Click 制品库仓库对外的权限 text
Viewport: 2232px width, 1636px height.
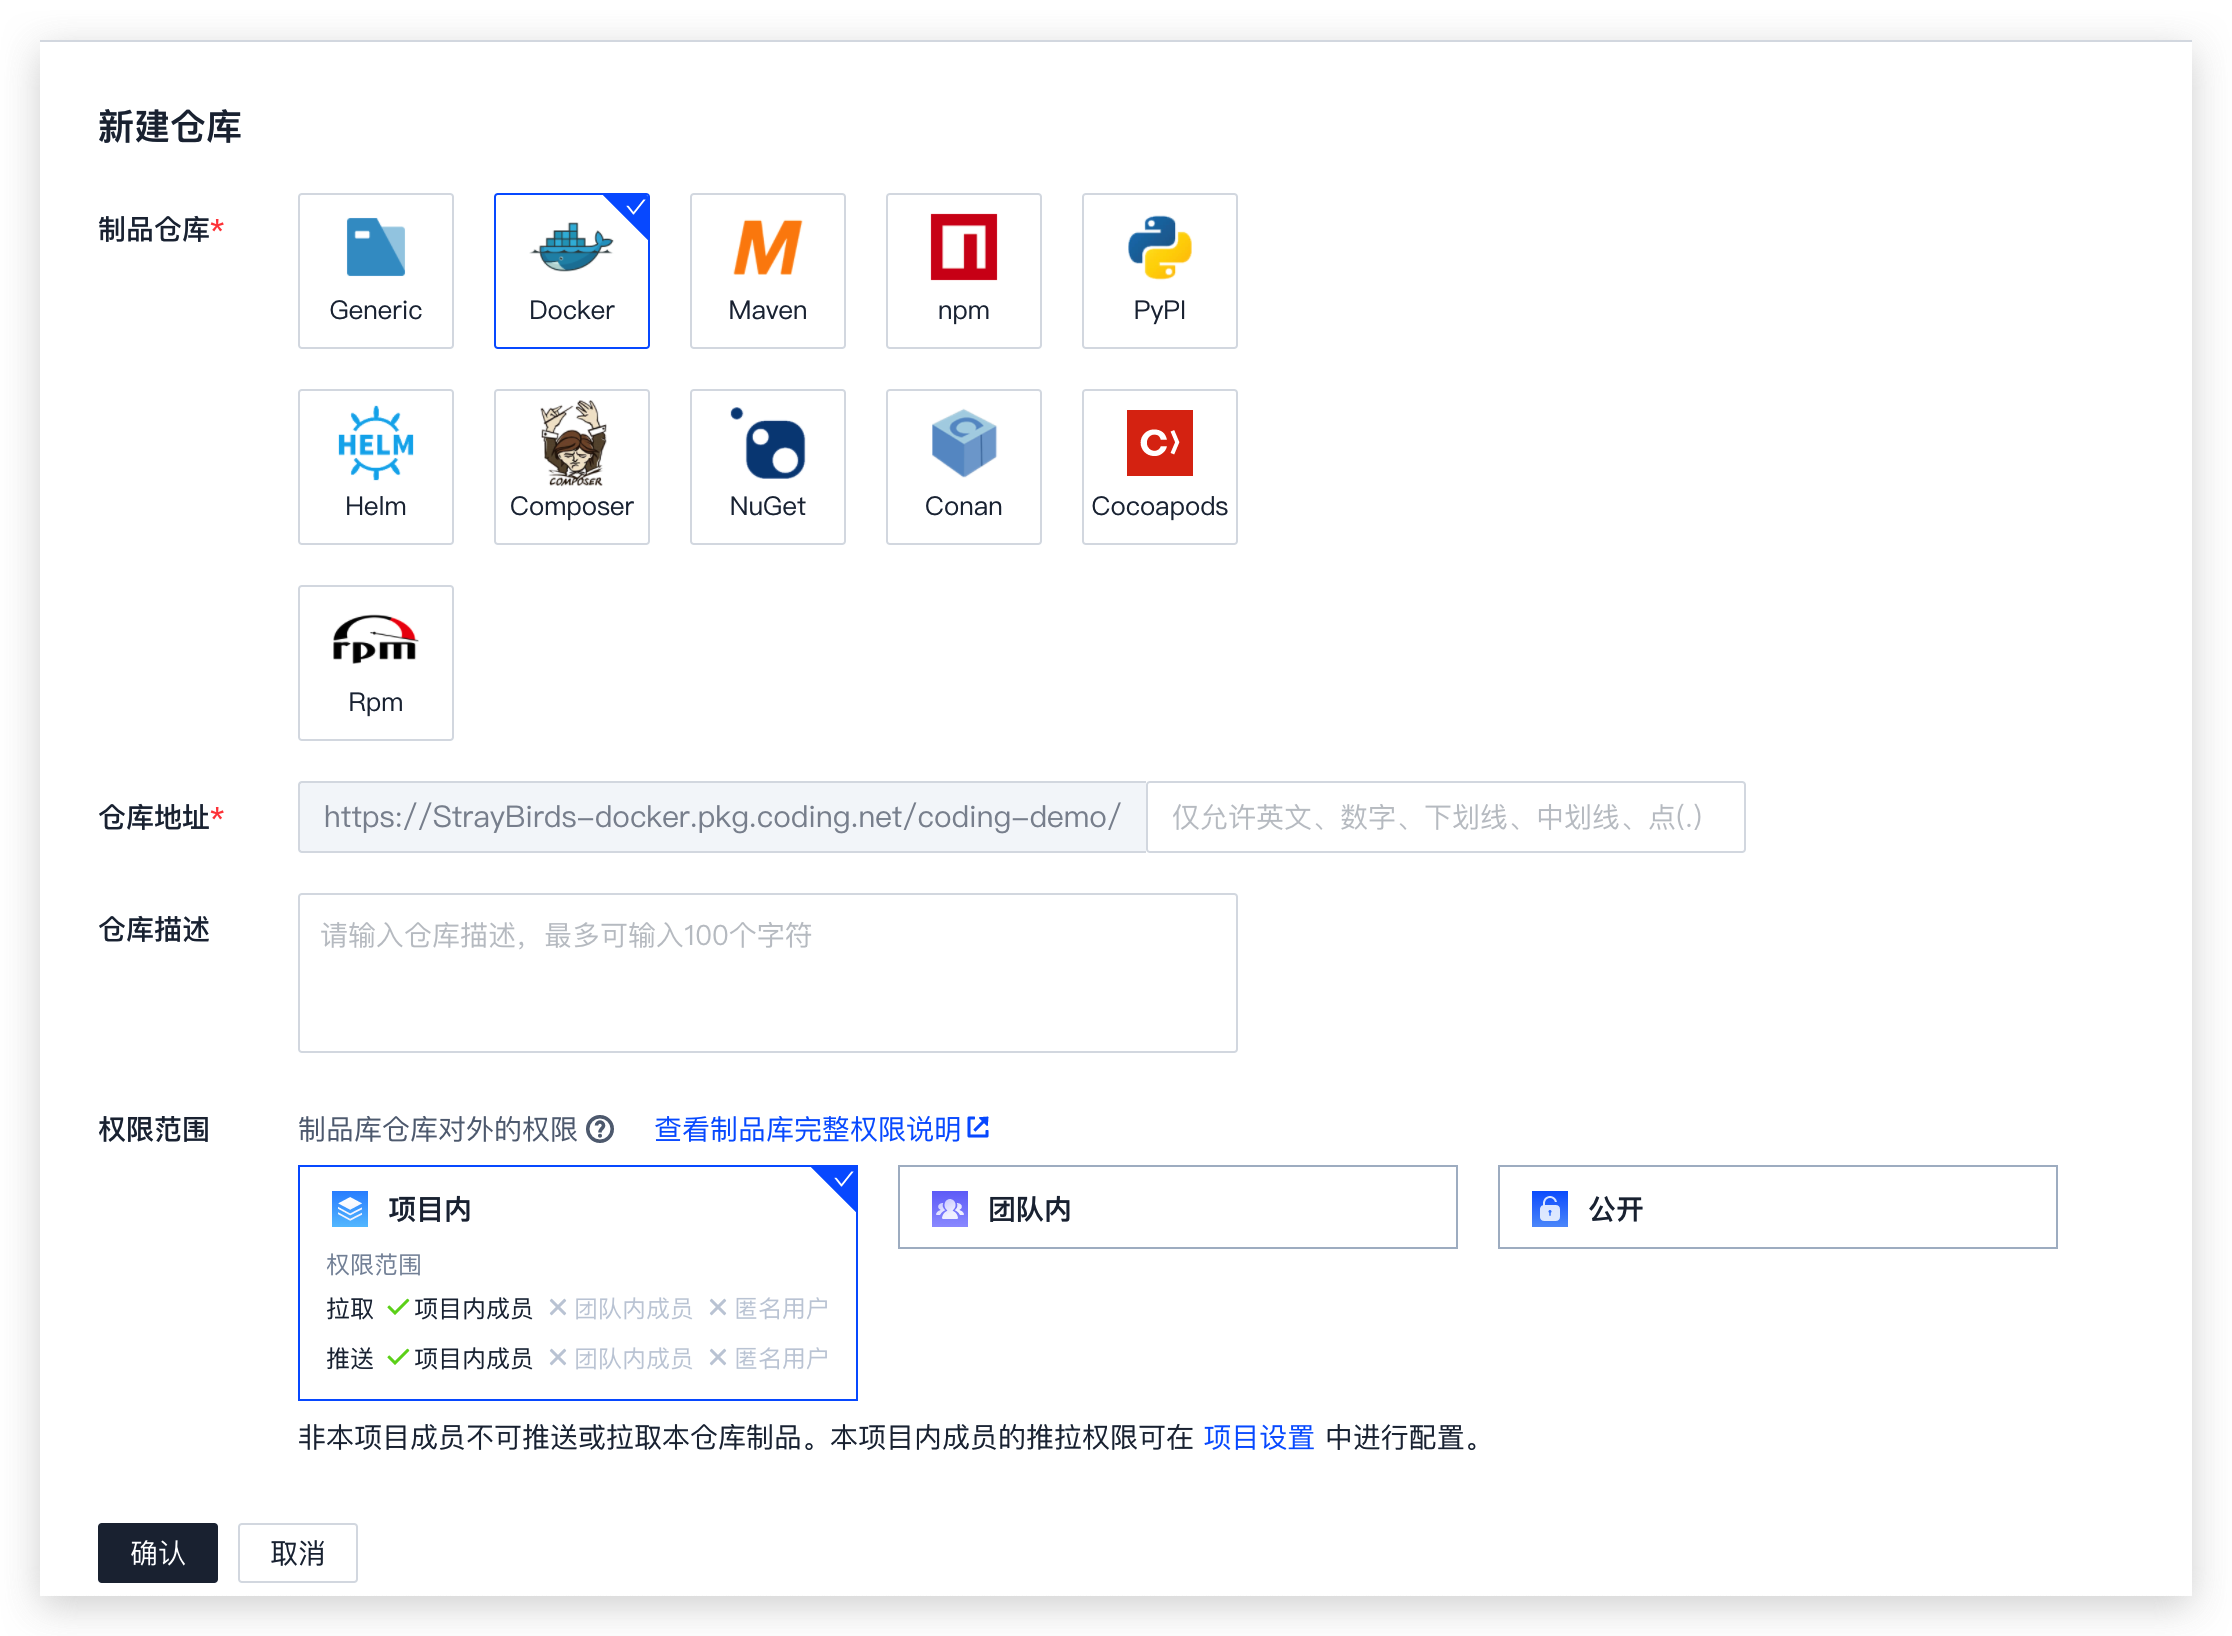tap(437, 1129)
